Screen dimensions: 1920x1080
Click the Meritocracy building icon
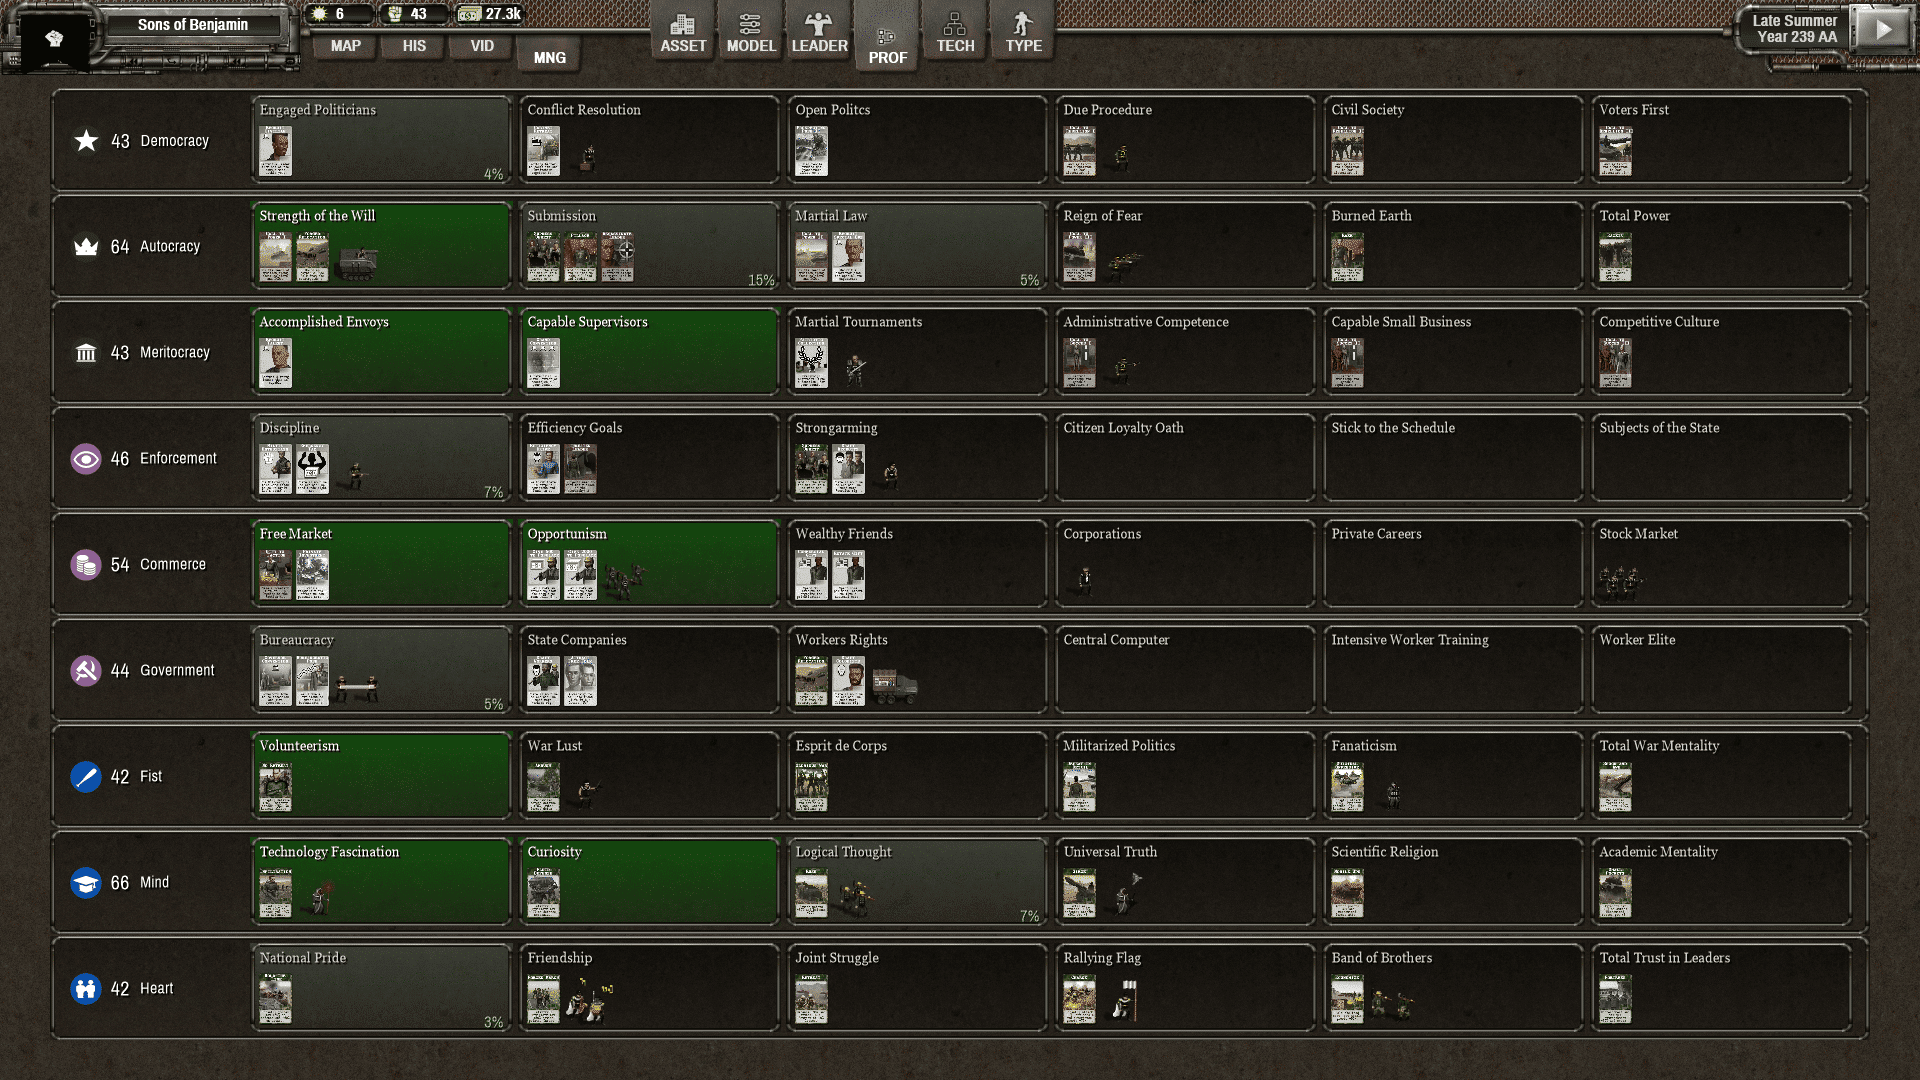coord(86,353)
